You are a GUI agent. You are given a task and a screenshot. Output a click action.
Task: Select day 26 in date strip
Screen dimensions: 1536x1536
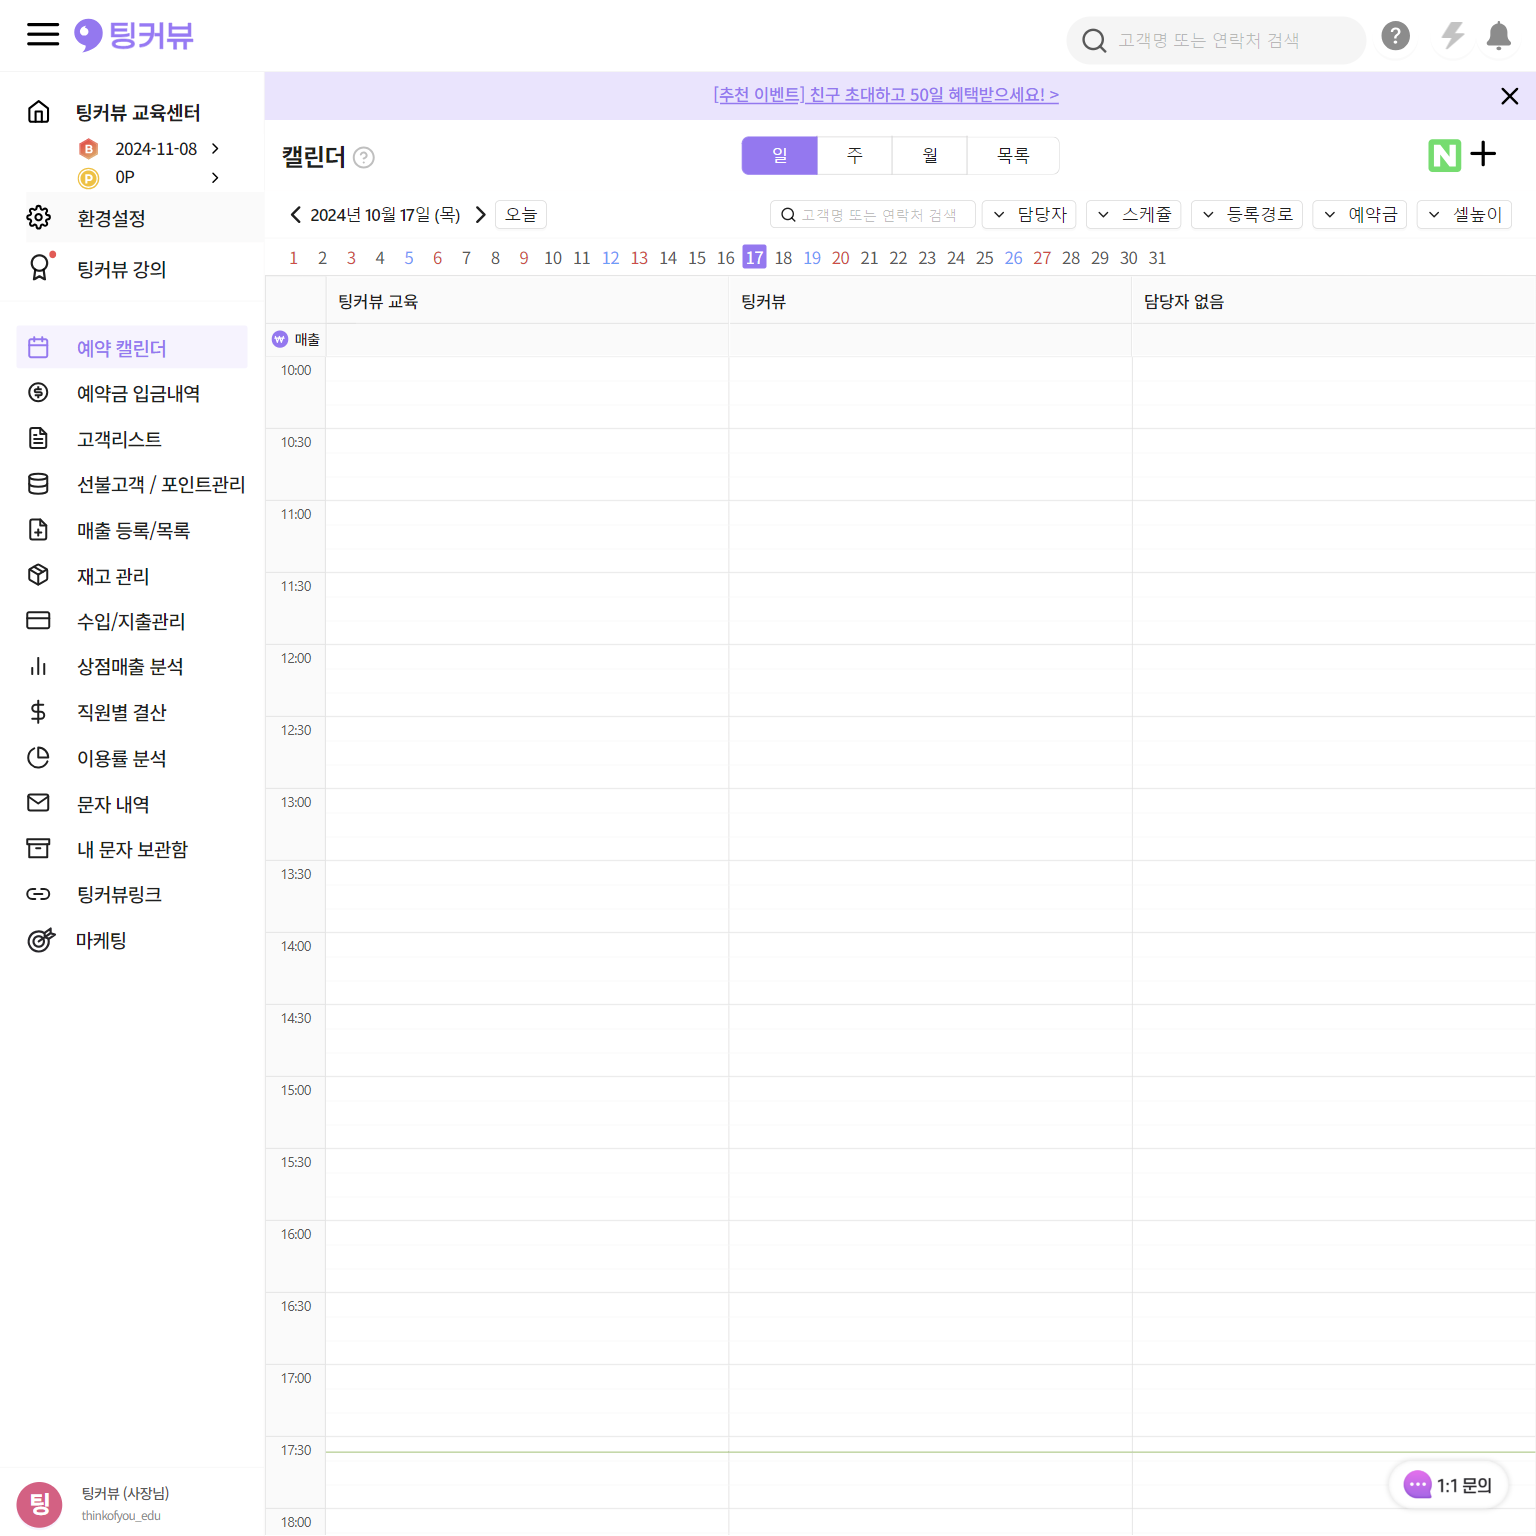tap(1013, 258)
